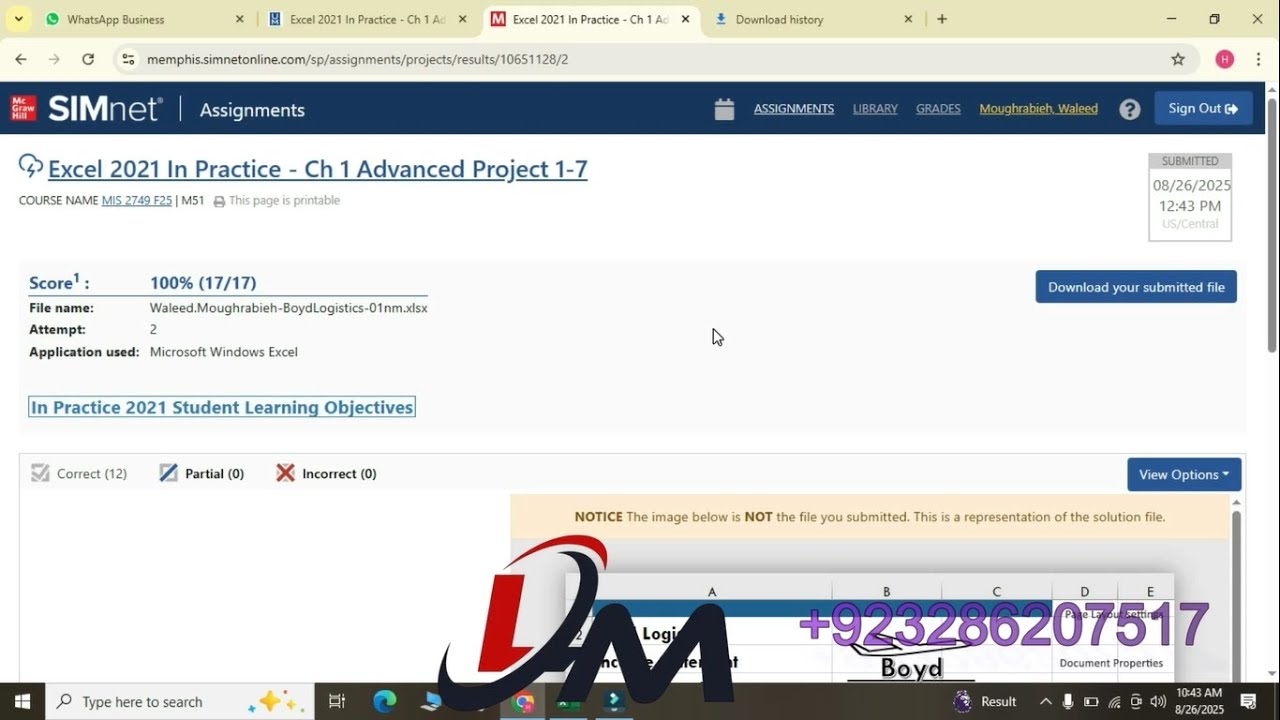Screen dimensions: 1280x720
Task: Click the SIMnet logo text
Action: pyautogui.click(x=105, y=108)
